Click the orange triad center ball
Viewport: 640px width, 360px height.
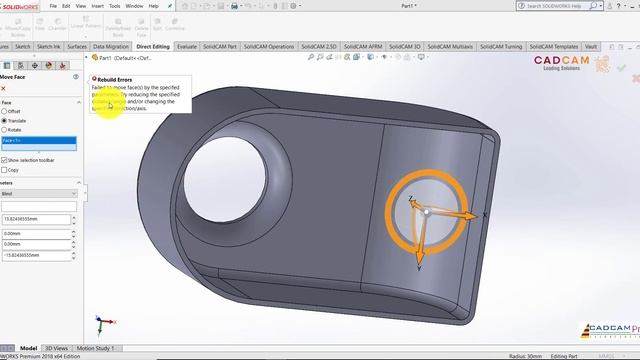[427, 212]
